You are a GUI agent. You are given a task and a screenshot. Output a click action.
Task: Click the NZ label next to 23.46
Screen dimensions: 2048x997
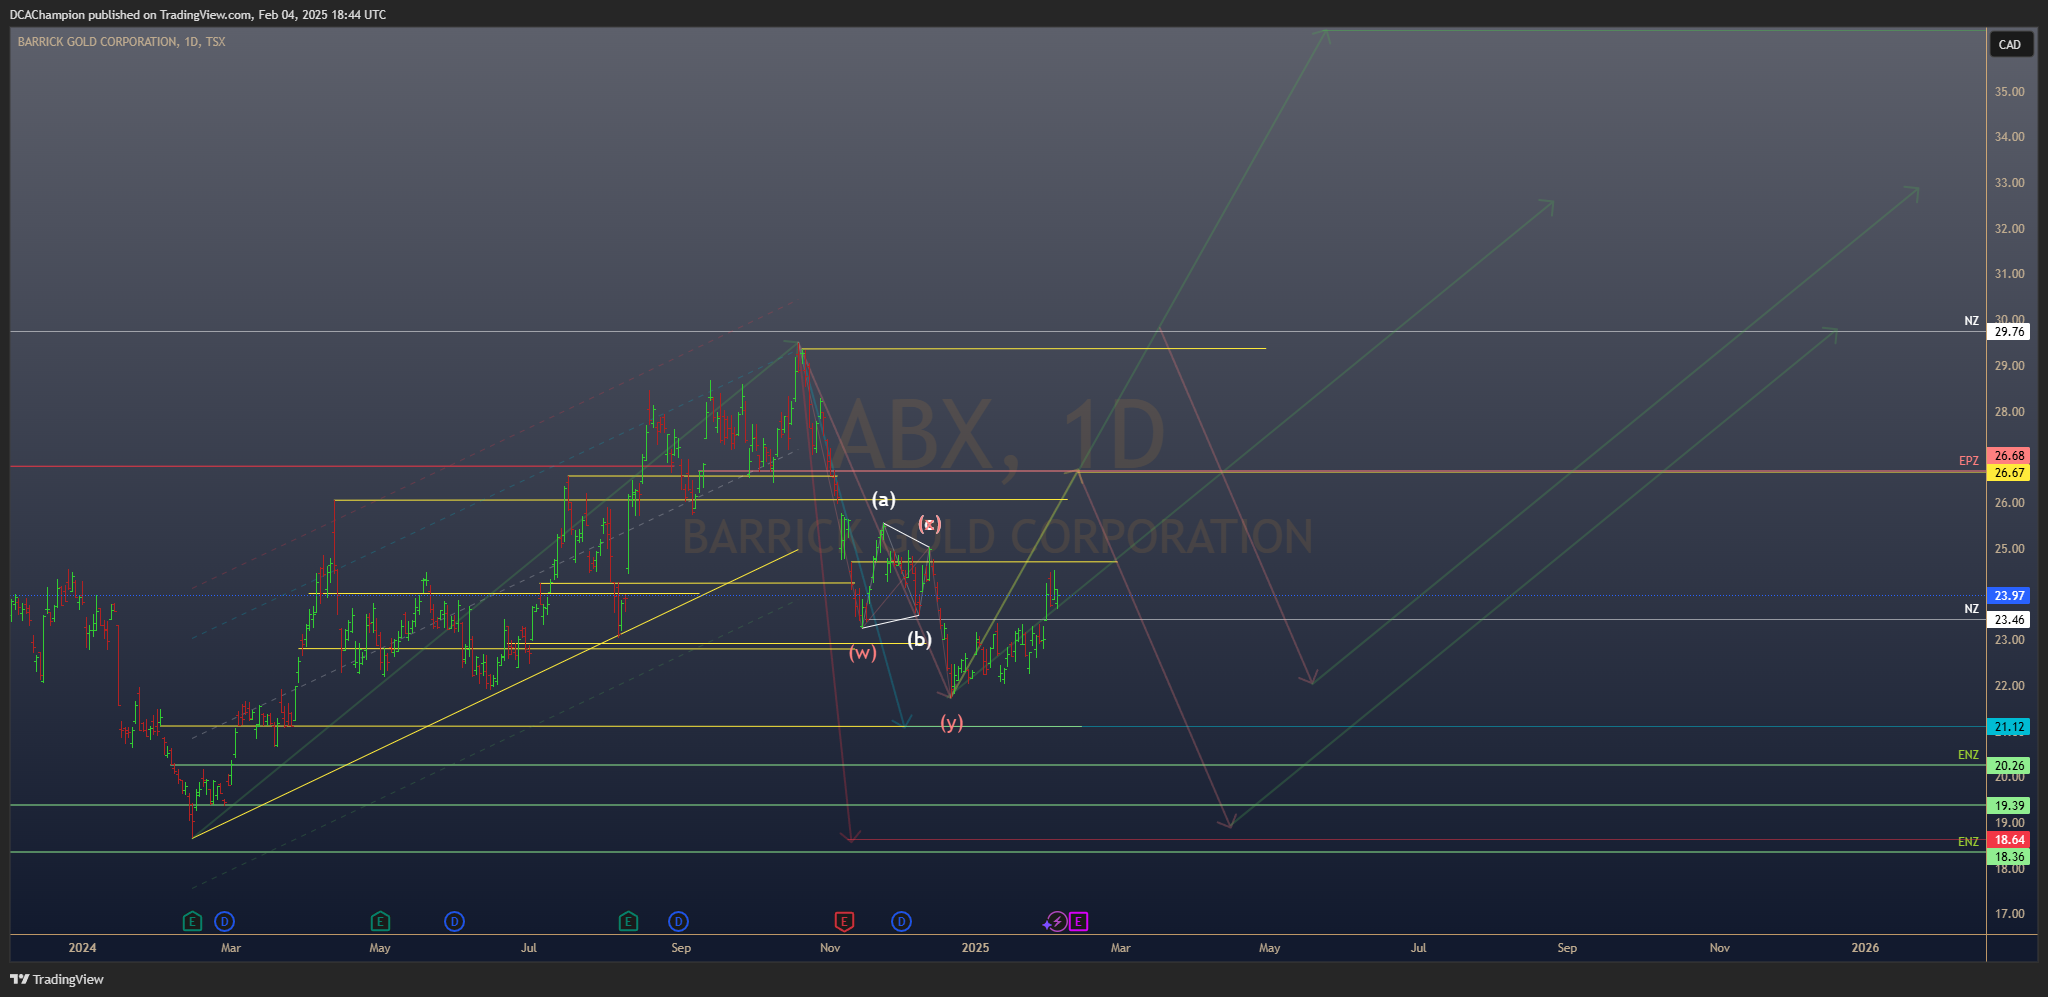[x=1971, y=609]
